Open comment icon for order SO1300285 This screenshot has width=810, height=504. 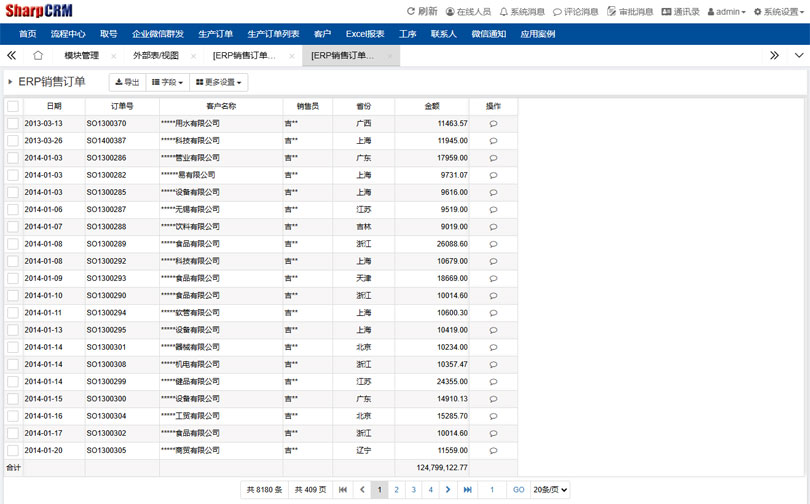[x=493, y=192]
